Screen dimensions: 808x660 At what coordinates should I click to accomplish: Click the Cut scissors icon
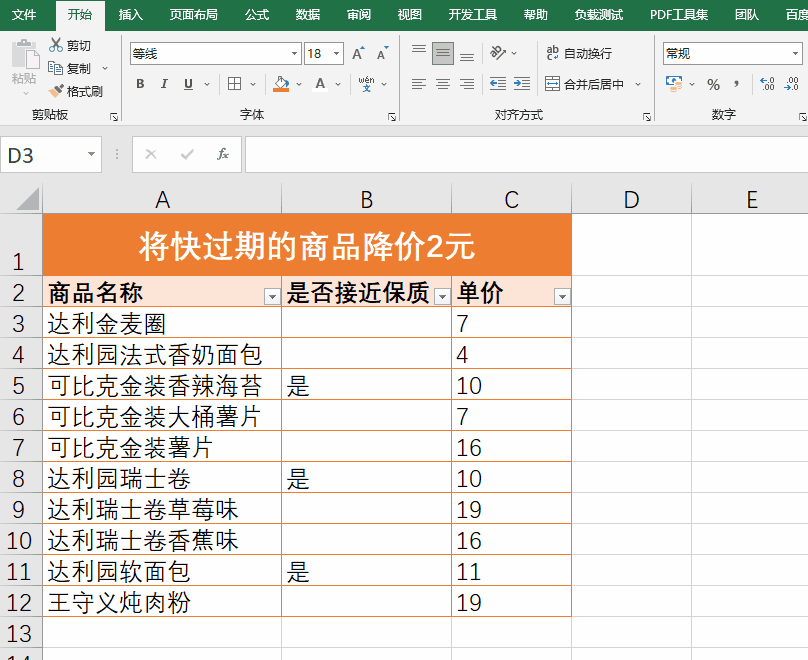56,45
